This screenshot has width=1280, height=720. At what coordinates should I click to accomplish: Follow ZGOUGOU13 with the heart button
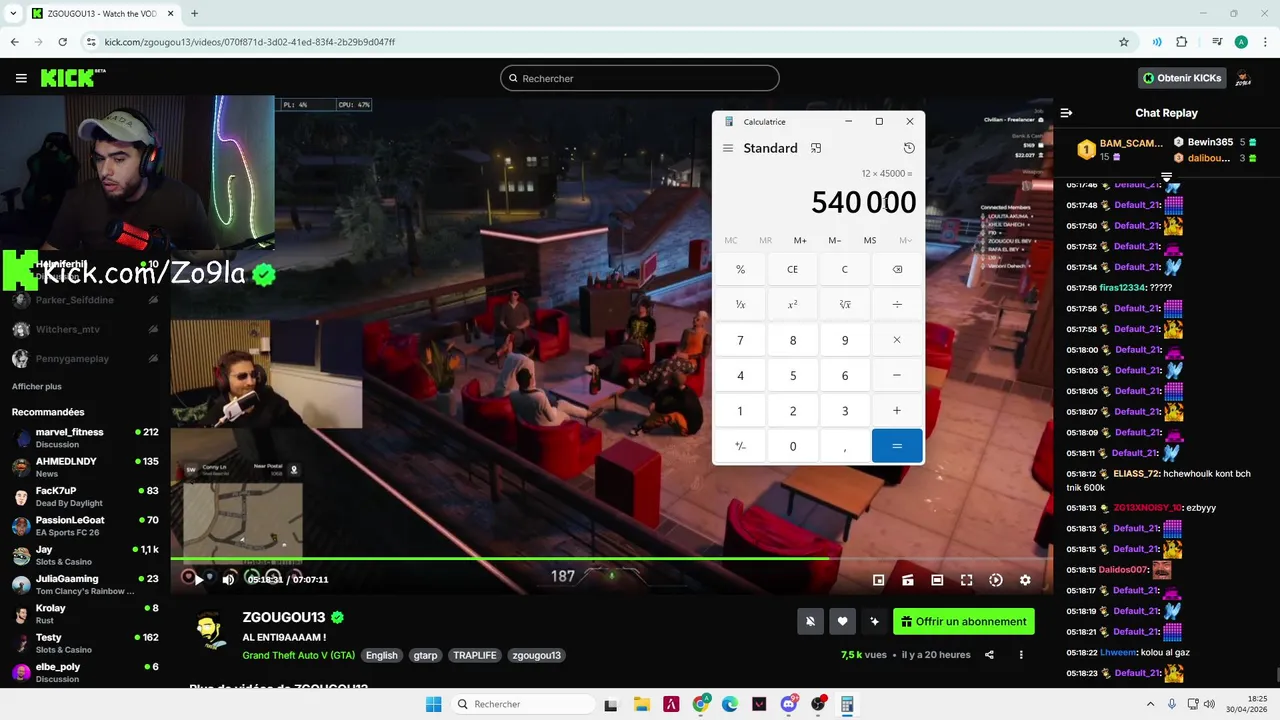[842, 621]
